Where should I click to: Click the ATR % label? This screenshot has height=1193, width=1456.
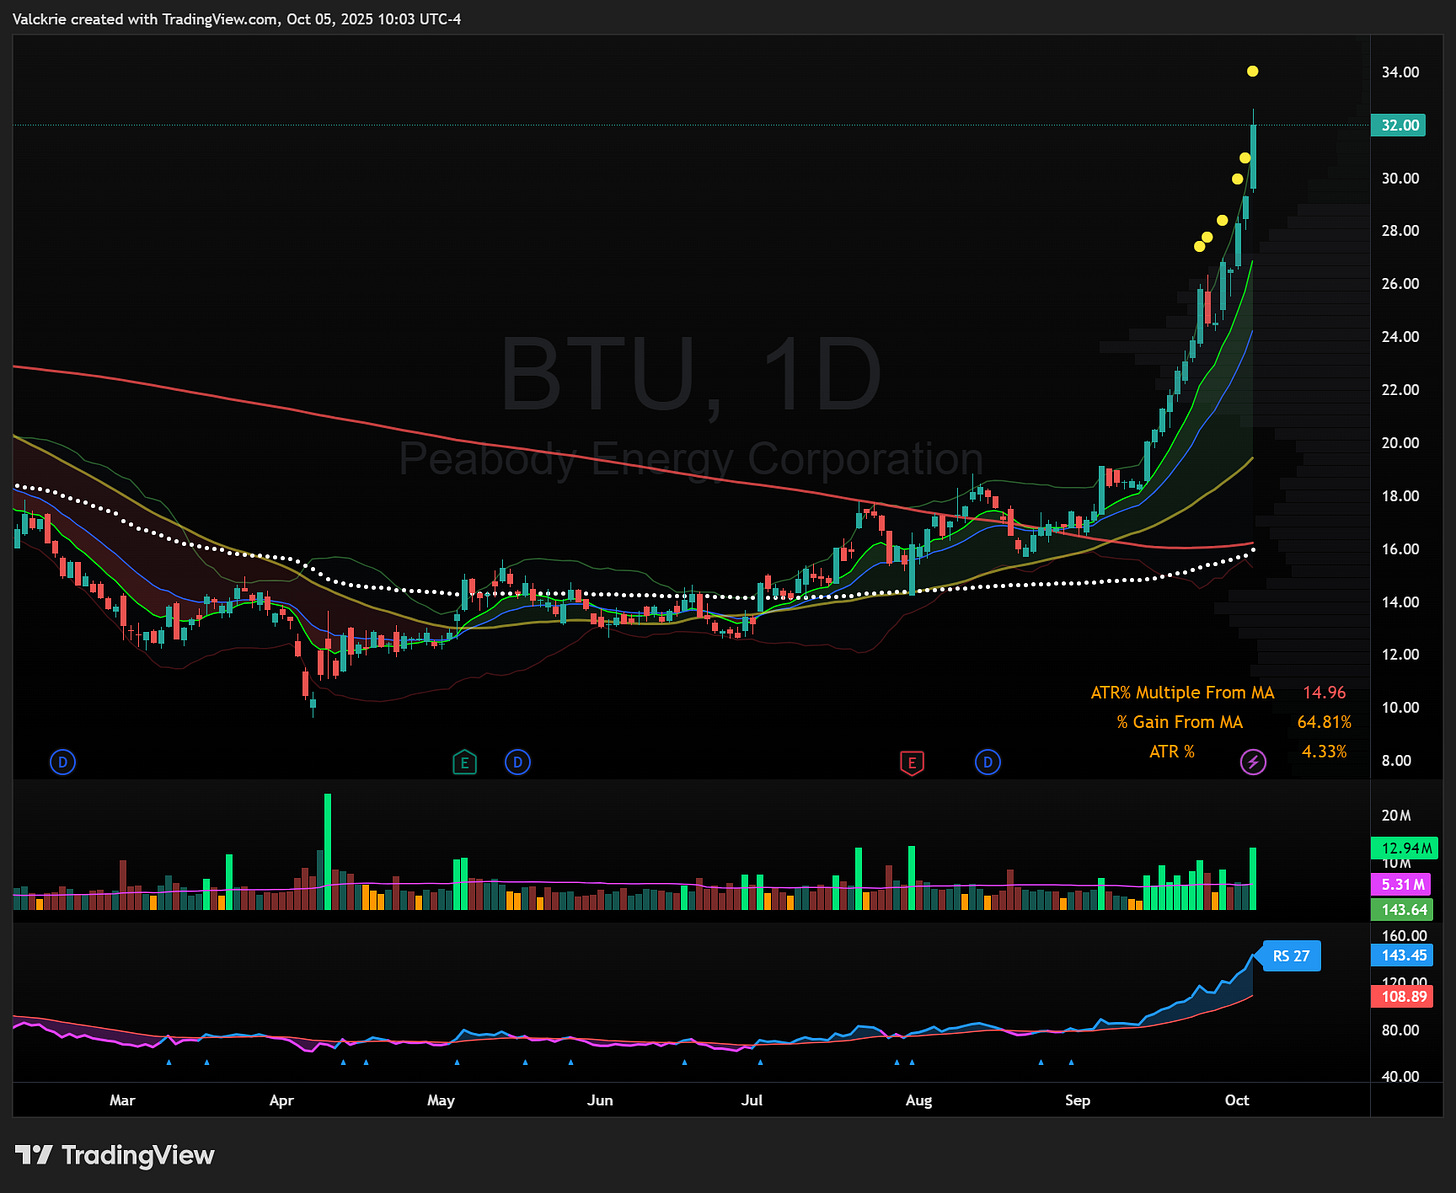coord(1172,751)
